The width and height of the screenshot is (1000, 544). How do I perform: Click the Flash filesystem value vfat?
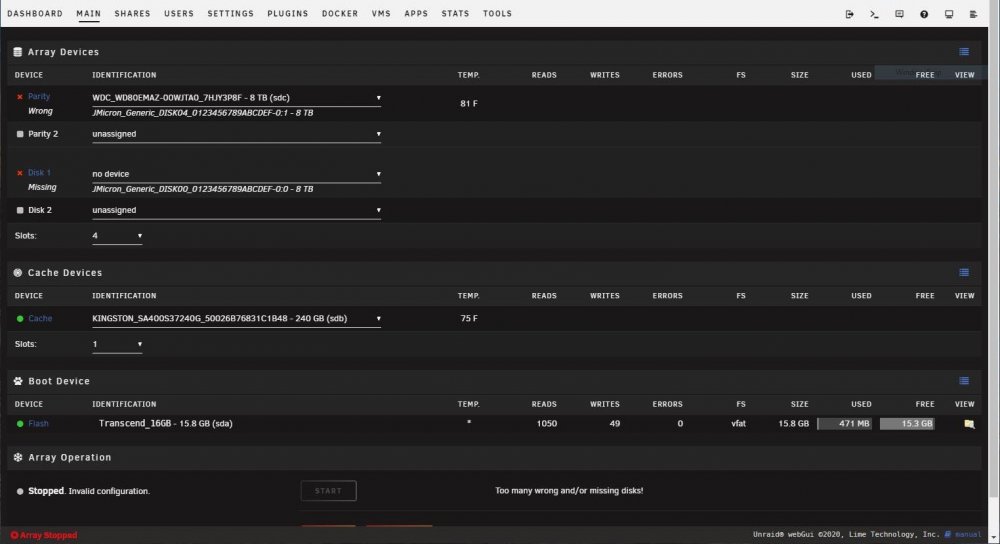click(739, 423)
